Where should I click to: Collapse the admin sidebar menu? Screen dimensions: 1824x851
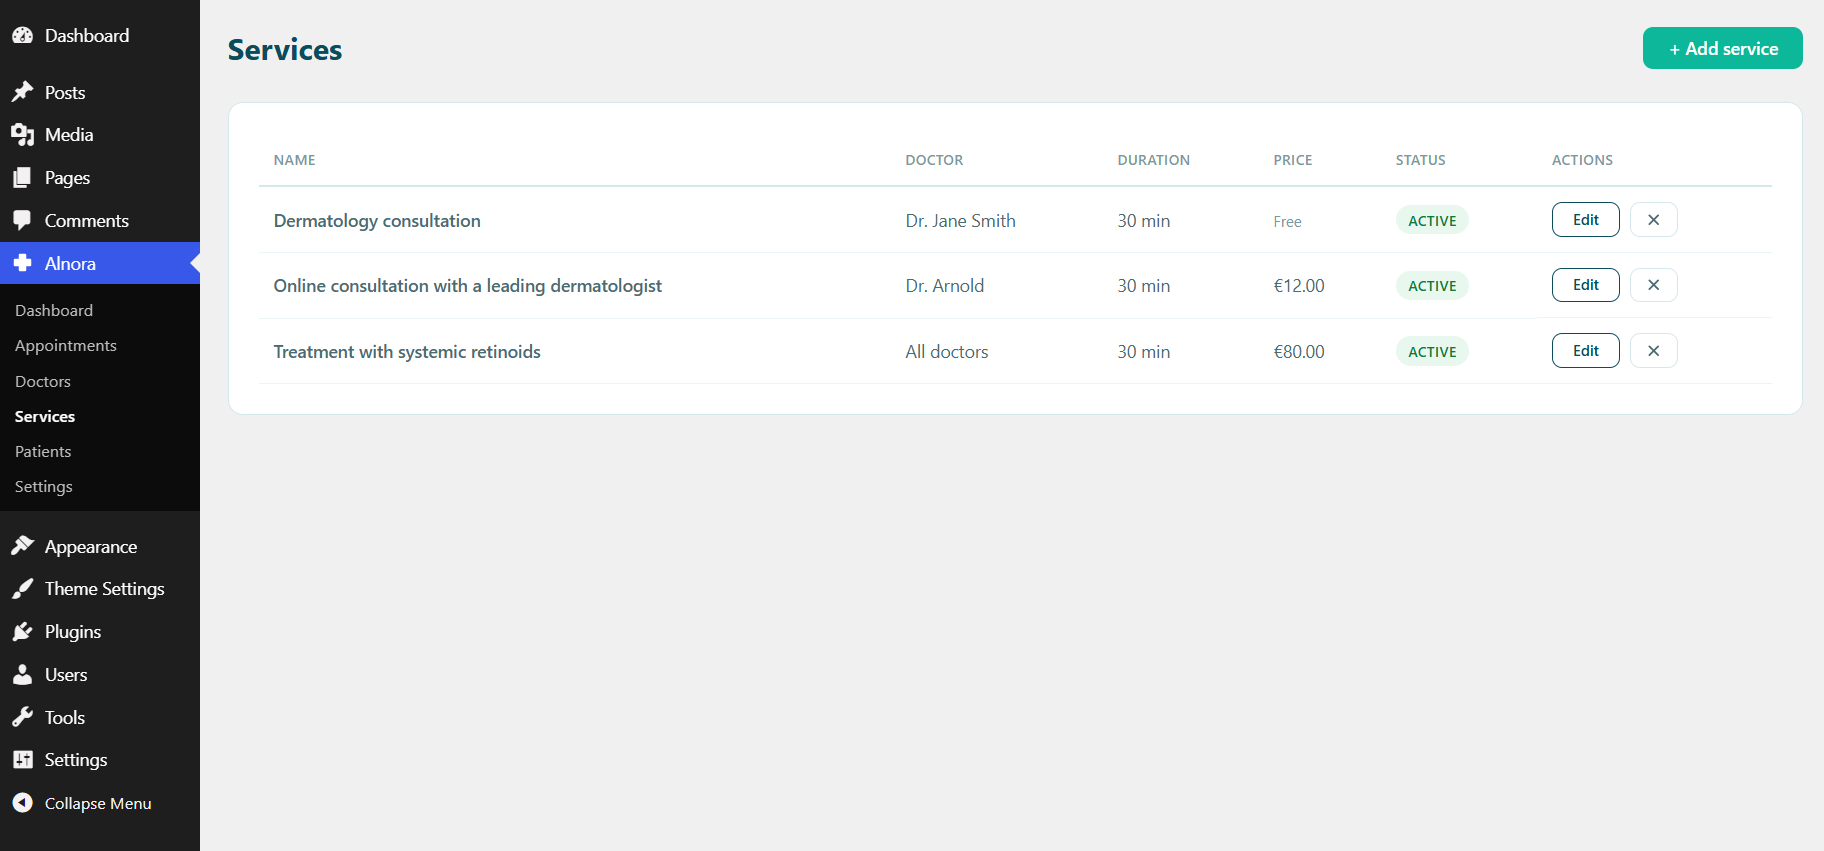(x=82, y=803)
